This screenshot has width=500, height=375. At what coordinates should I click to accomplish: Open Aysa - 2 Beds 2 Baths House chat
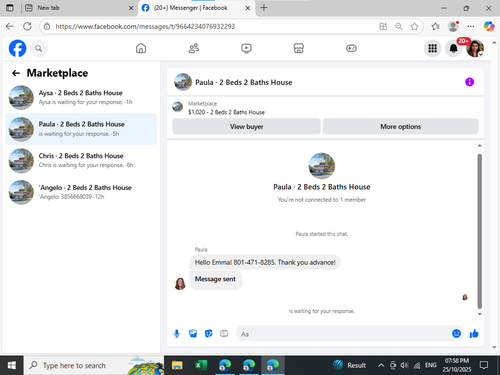pyautogui.click(x=81, y=97)
